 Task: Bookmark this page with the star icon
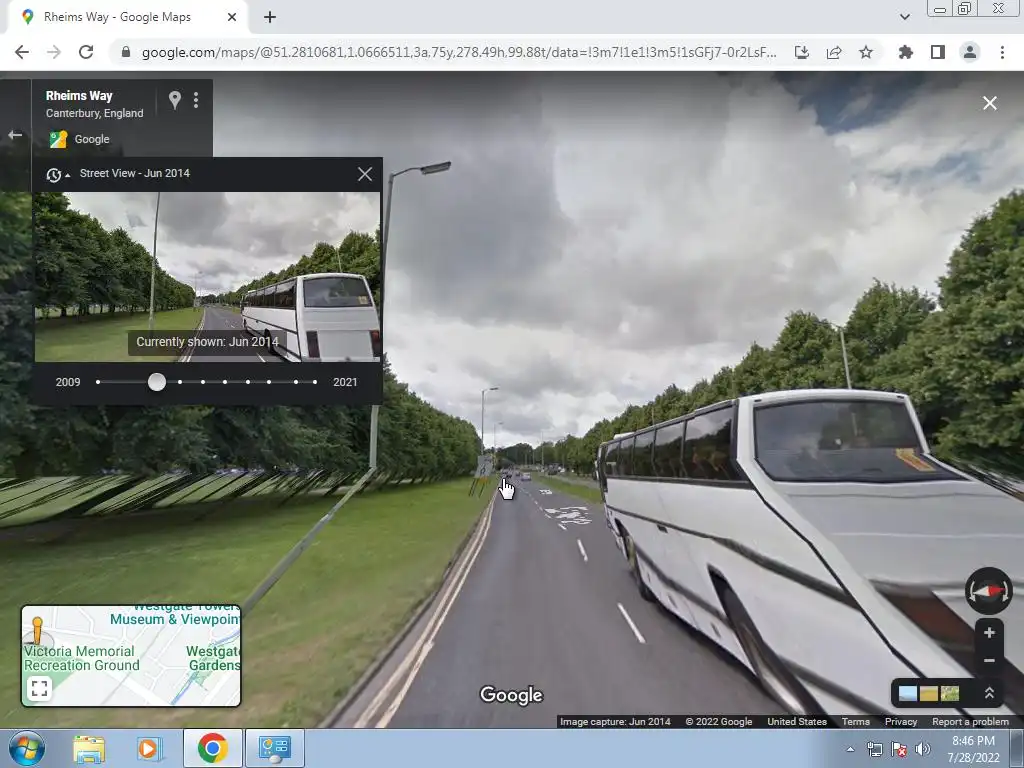pyautogui.click(x=866, y=52)
